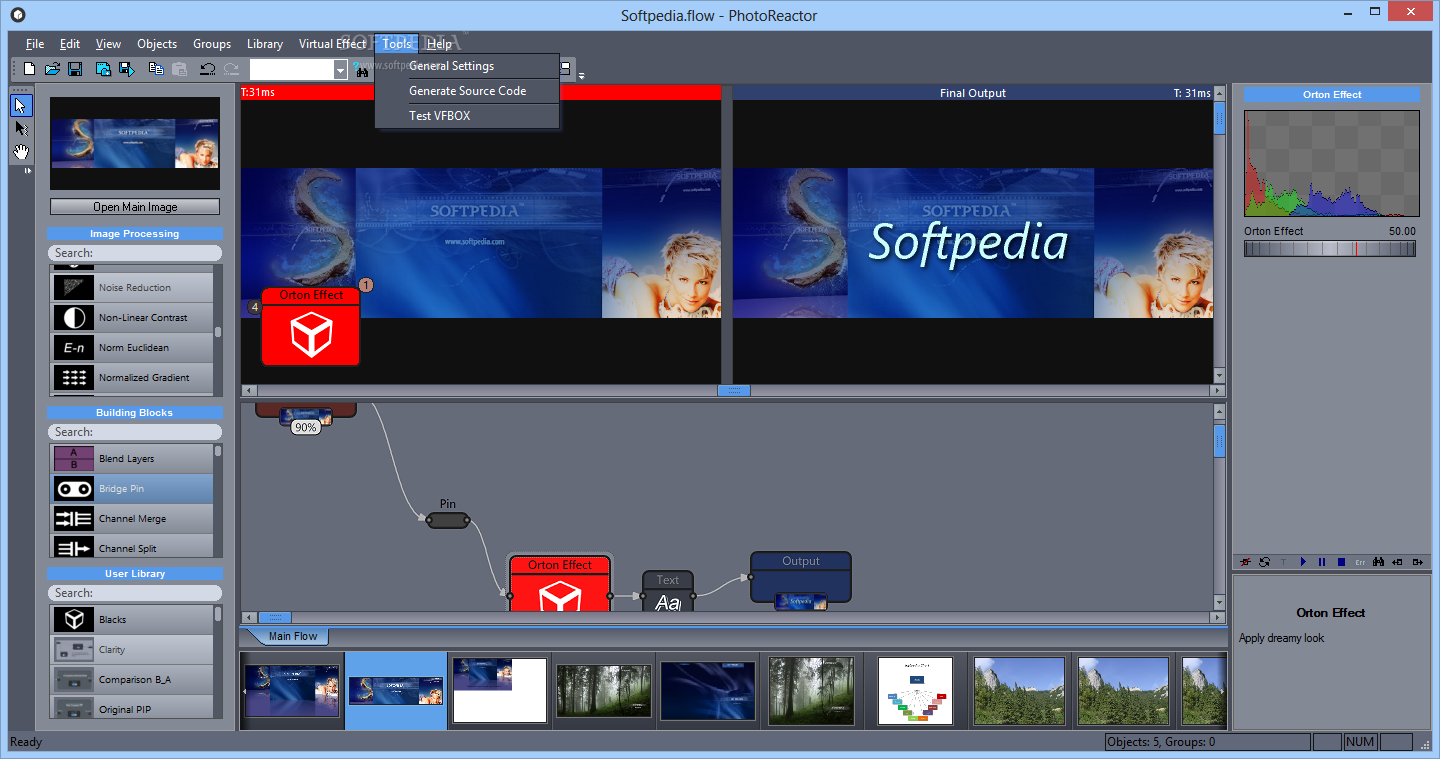Click the Redo arrow in the toolbar

pos(231,69)
